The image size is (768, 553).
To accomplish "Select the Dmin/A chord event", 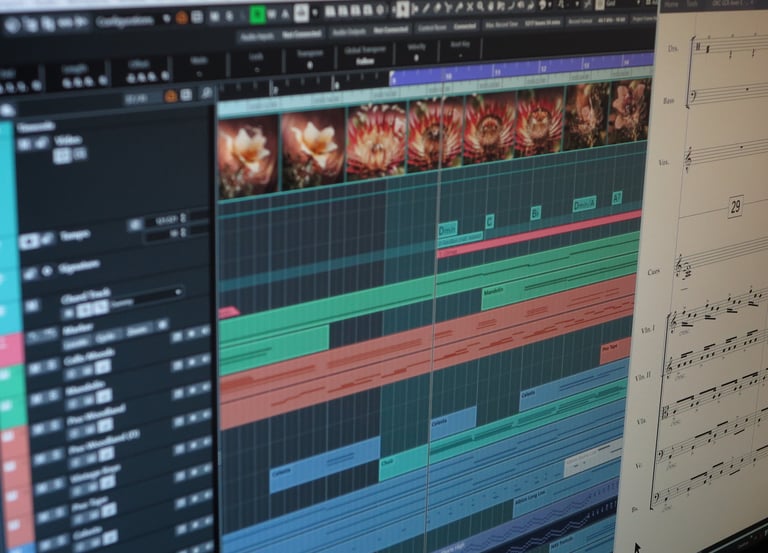I will pyautogui.click(x=584, y=204).
